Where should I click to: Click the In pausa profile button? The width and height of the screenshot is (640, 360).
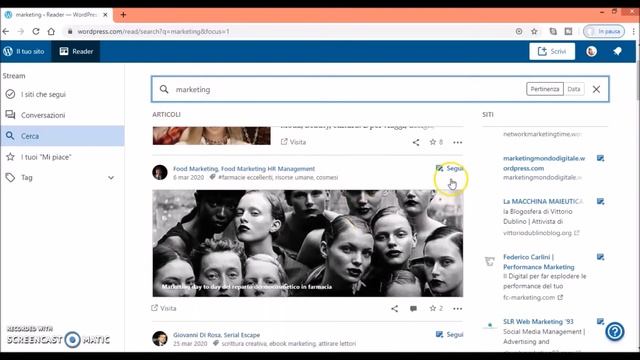point(604,31)
